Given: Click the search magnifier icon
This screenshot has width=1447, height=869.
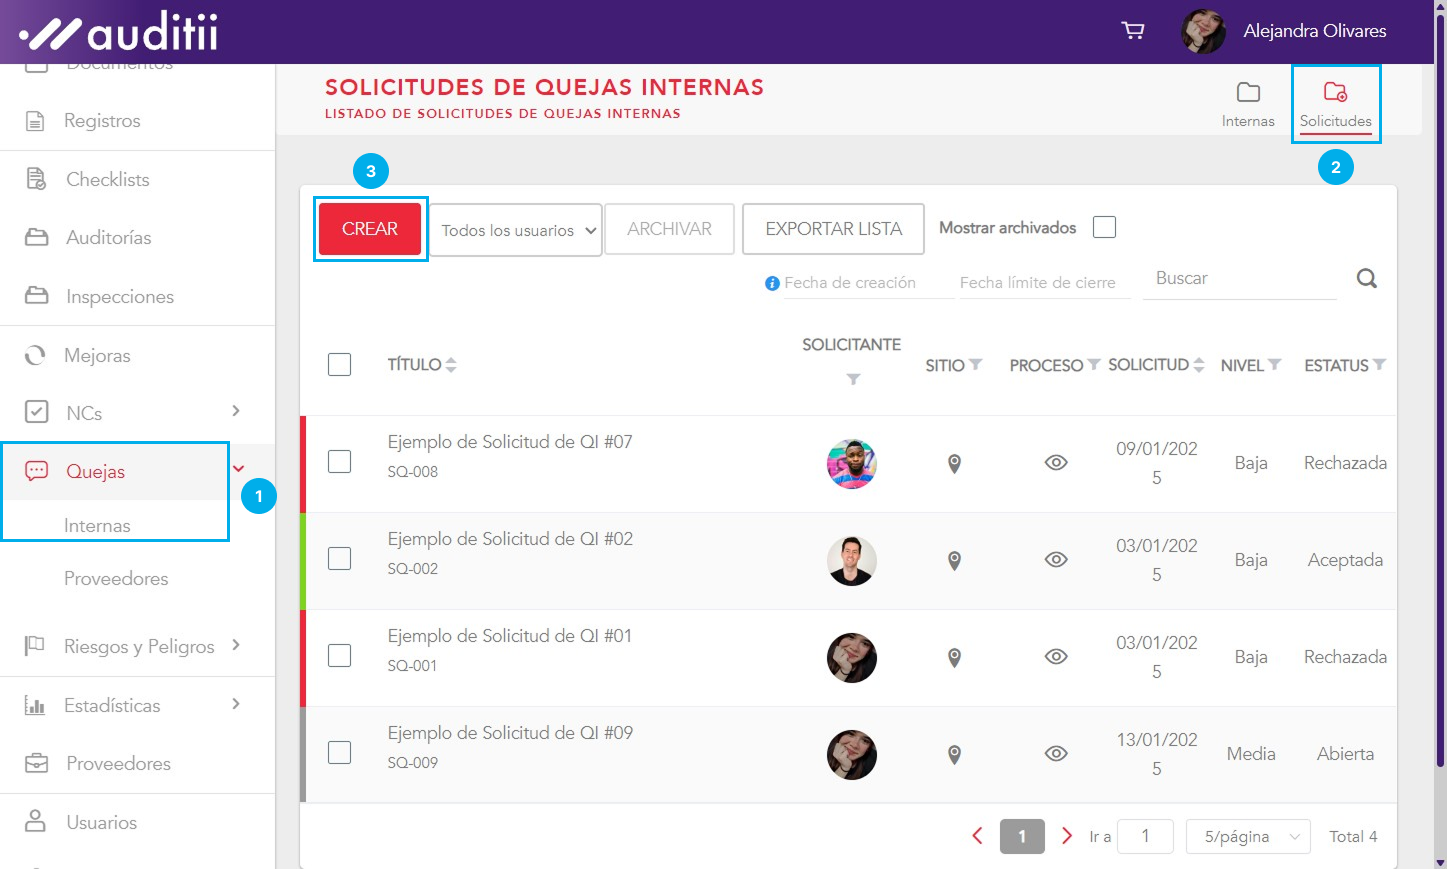Looking at the screenshot, I should 1366,279.
